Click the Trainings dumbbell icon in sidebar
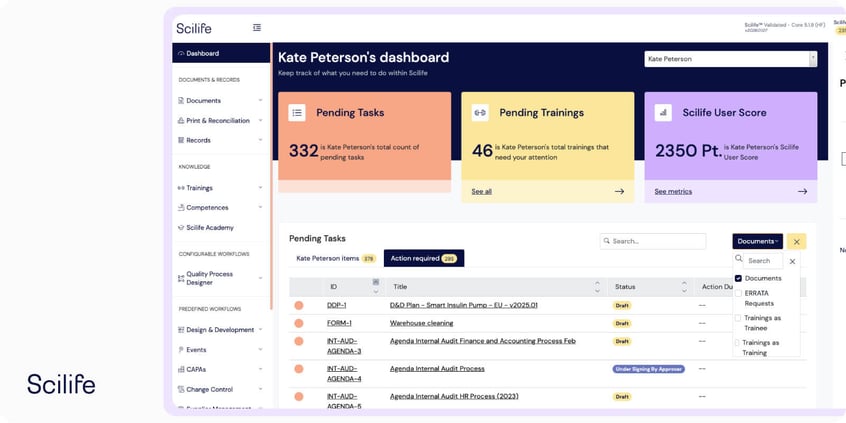Viewport: 846px width, 423px height. pyautogui.click(x=181, y=188)
